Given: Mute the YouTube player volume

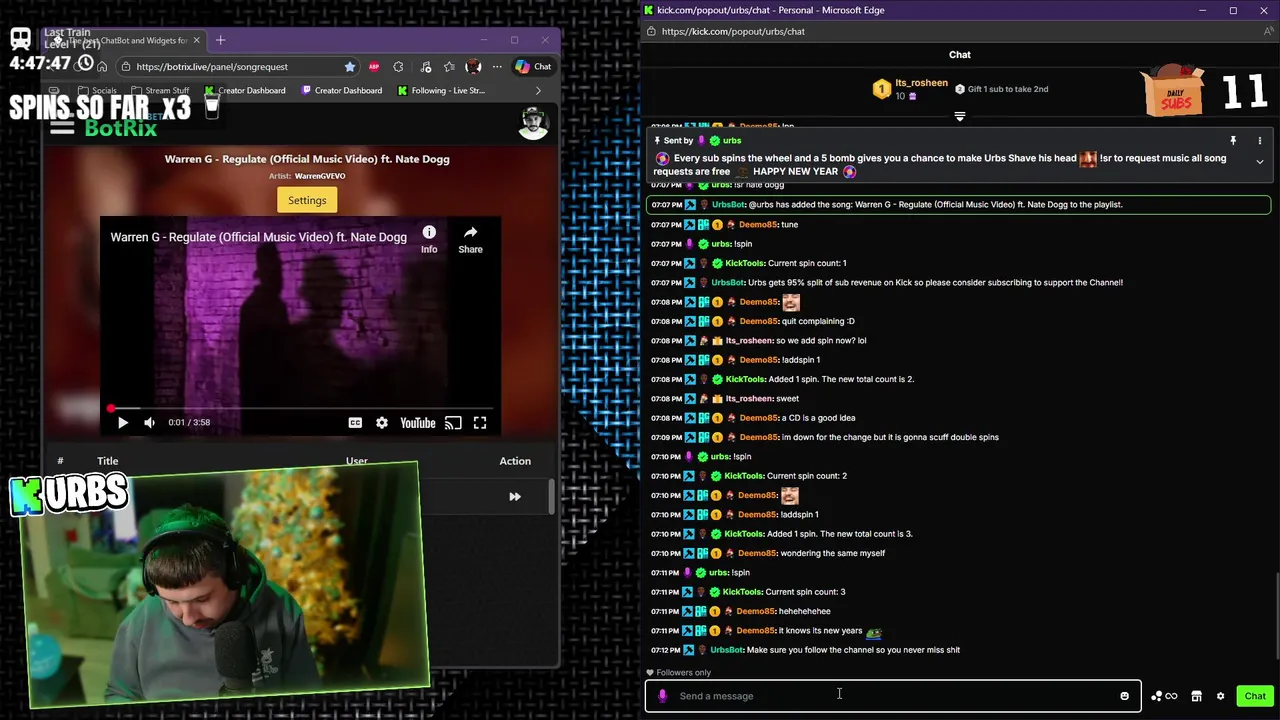Looking at the screenshot, I should click(149, 423).
